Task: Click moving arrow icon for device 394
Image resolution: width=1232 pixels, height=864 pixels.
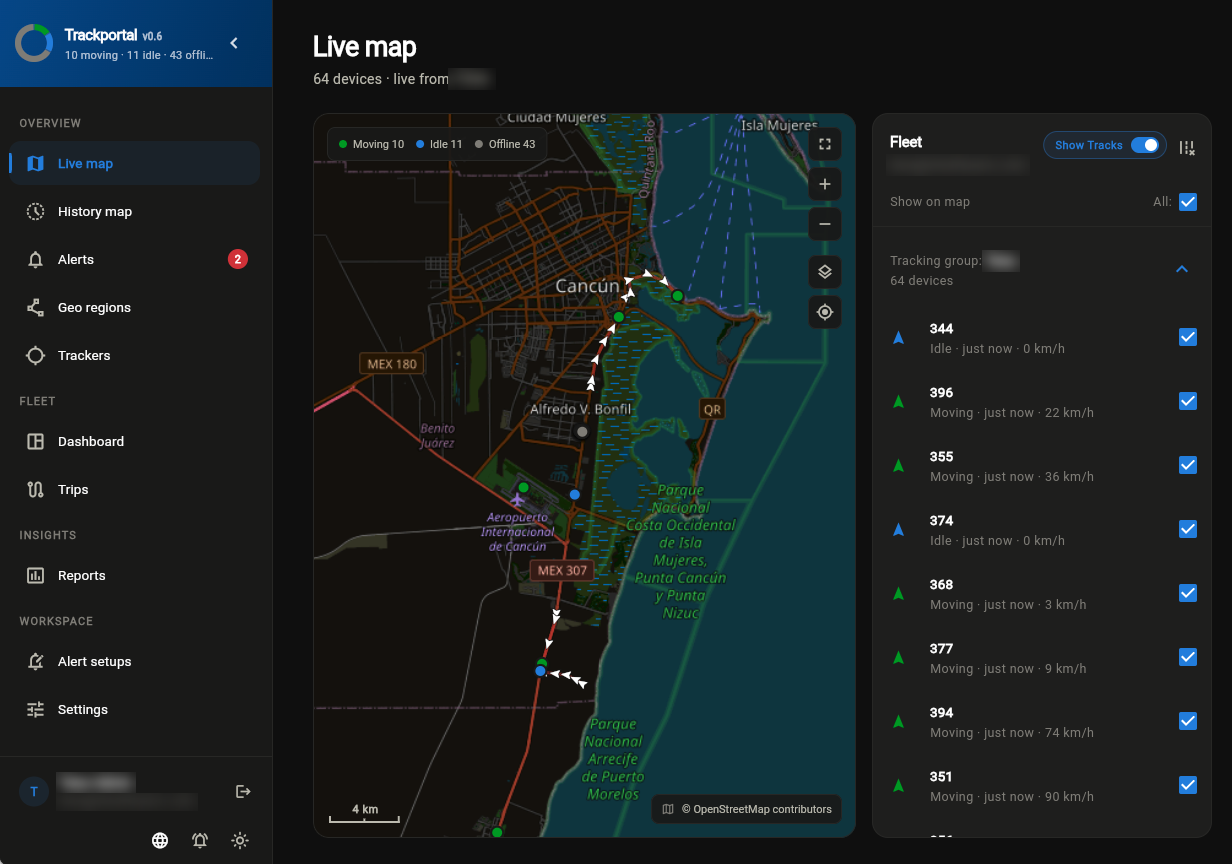Action: pyautogui.click(x=898, y=722)
